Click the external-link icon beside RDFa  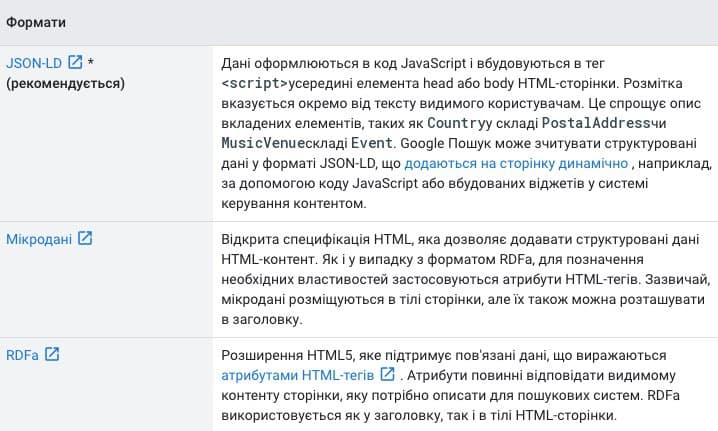[52, 354]
